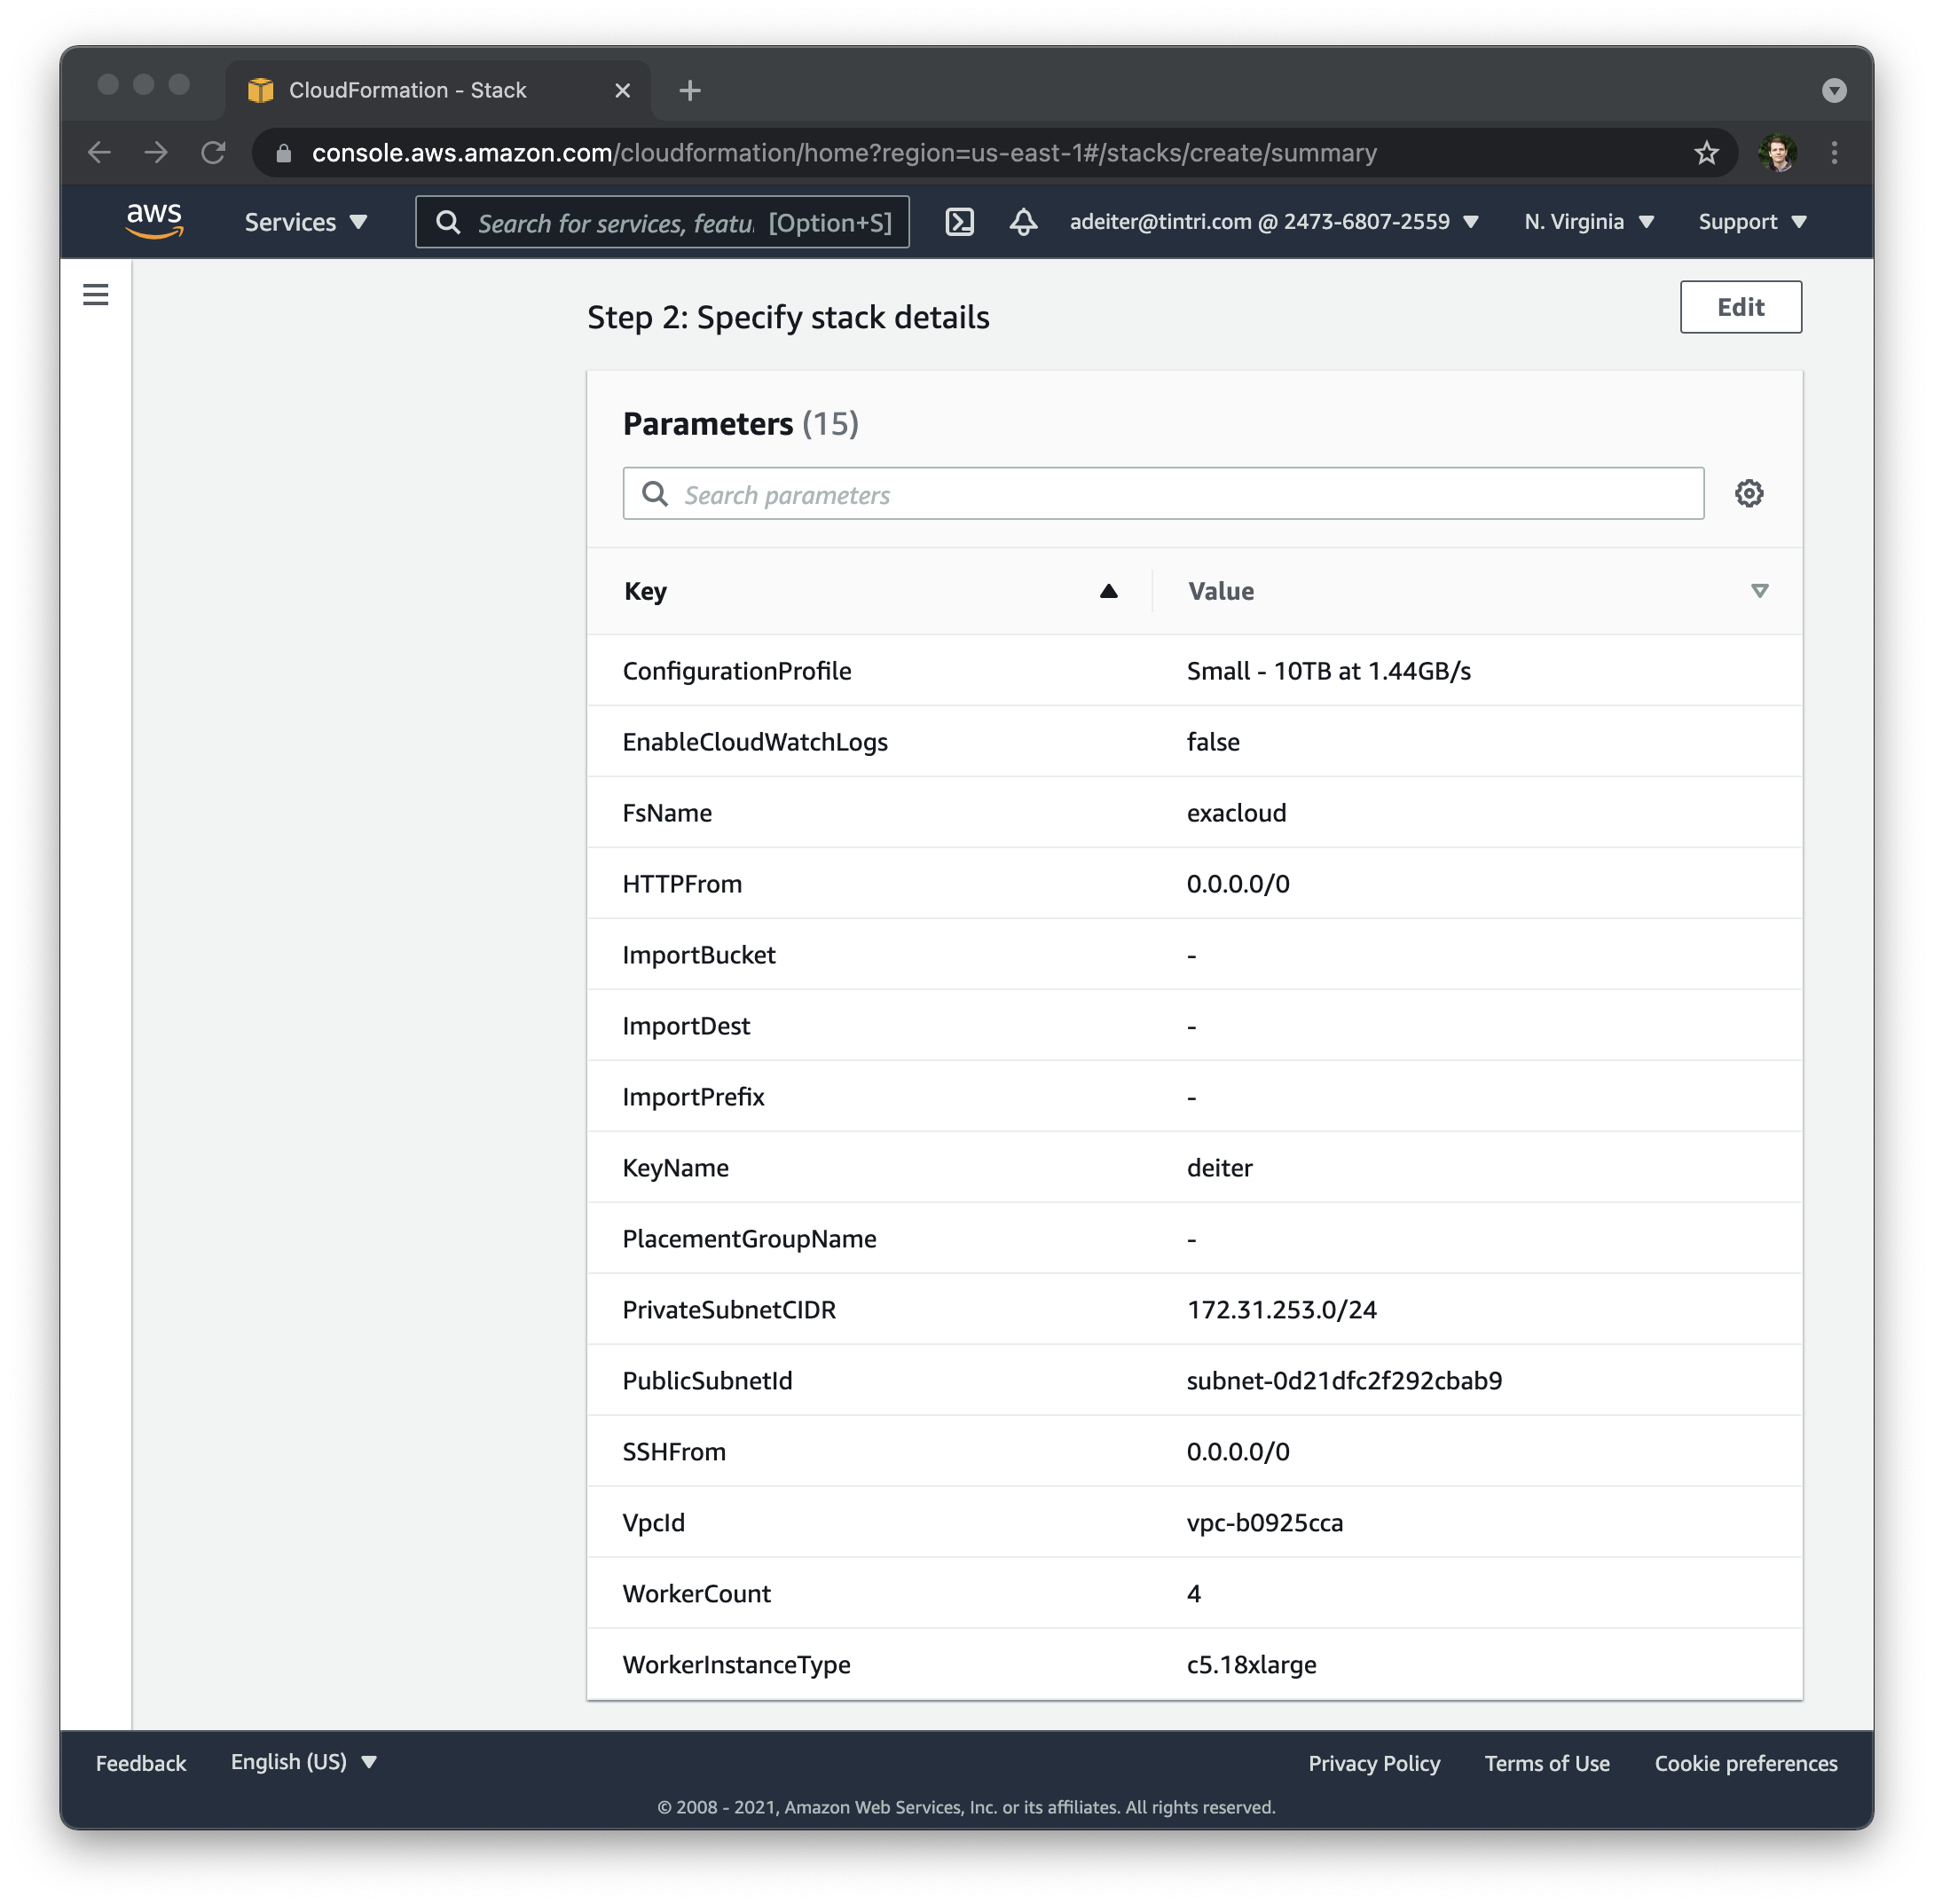The width and height of the screenshot is (1934, 1904).
Task: Select the CloudFormation - Stack tab
Action: (408, 91)
